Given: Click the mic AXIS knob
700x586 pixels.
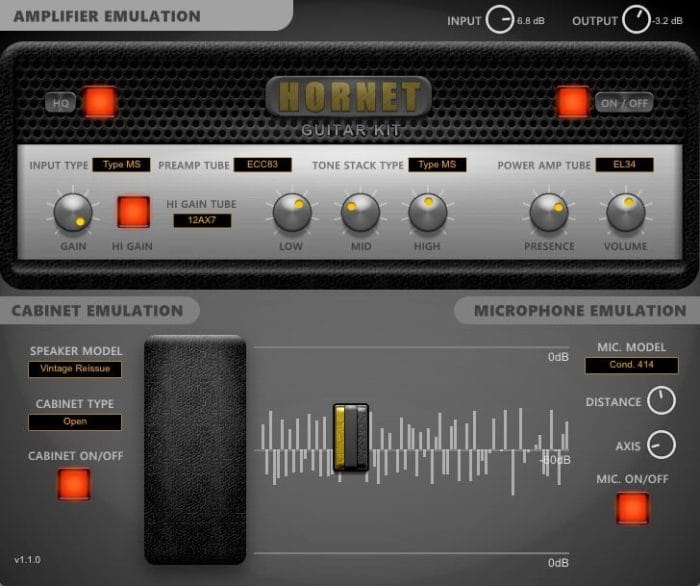Looking at the screenshot, I should tap(661, 445).
